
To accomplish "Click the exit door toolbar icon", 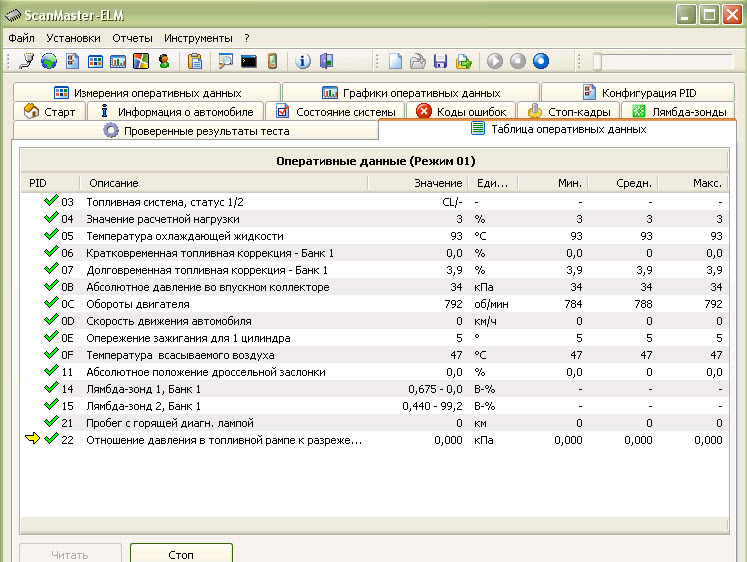I will (x=326, y=61).
